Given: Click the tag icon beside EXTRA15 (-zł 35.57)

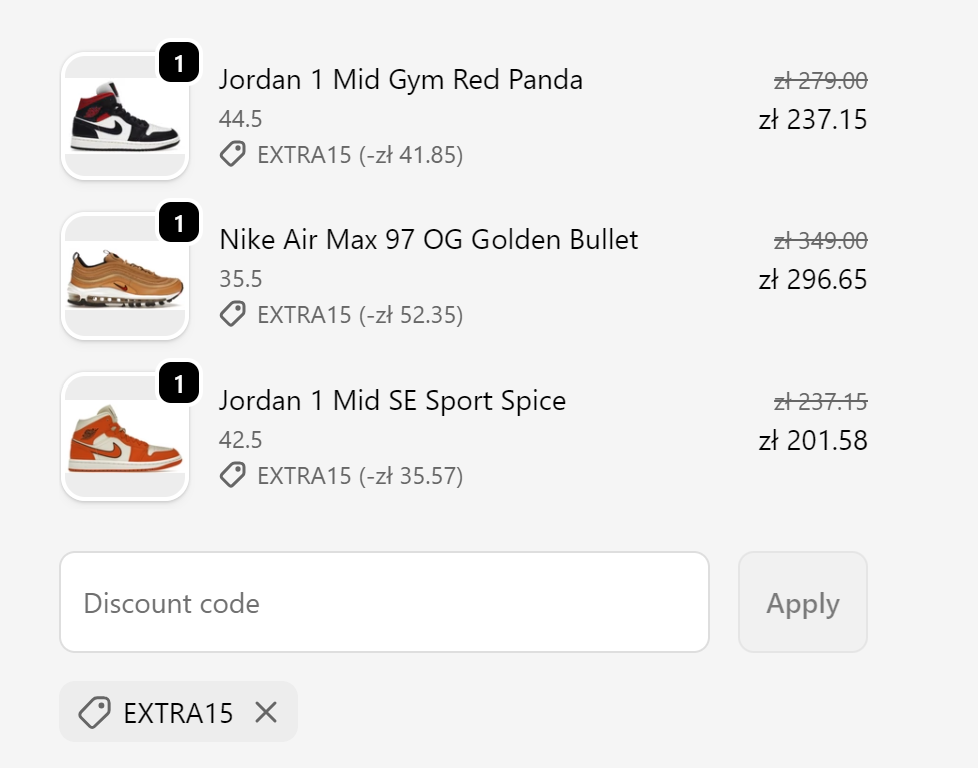Looking at the screenshot, I should point(233,475).
